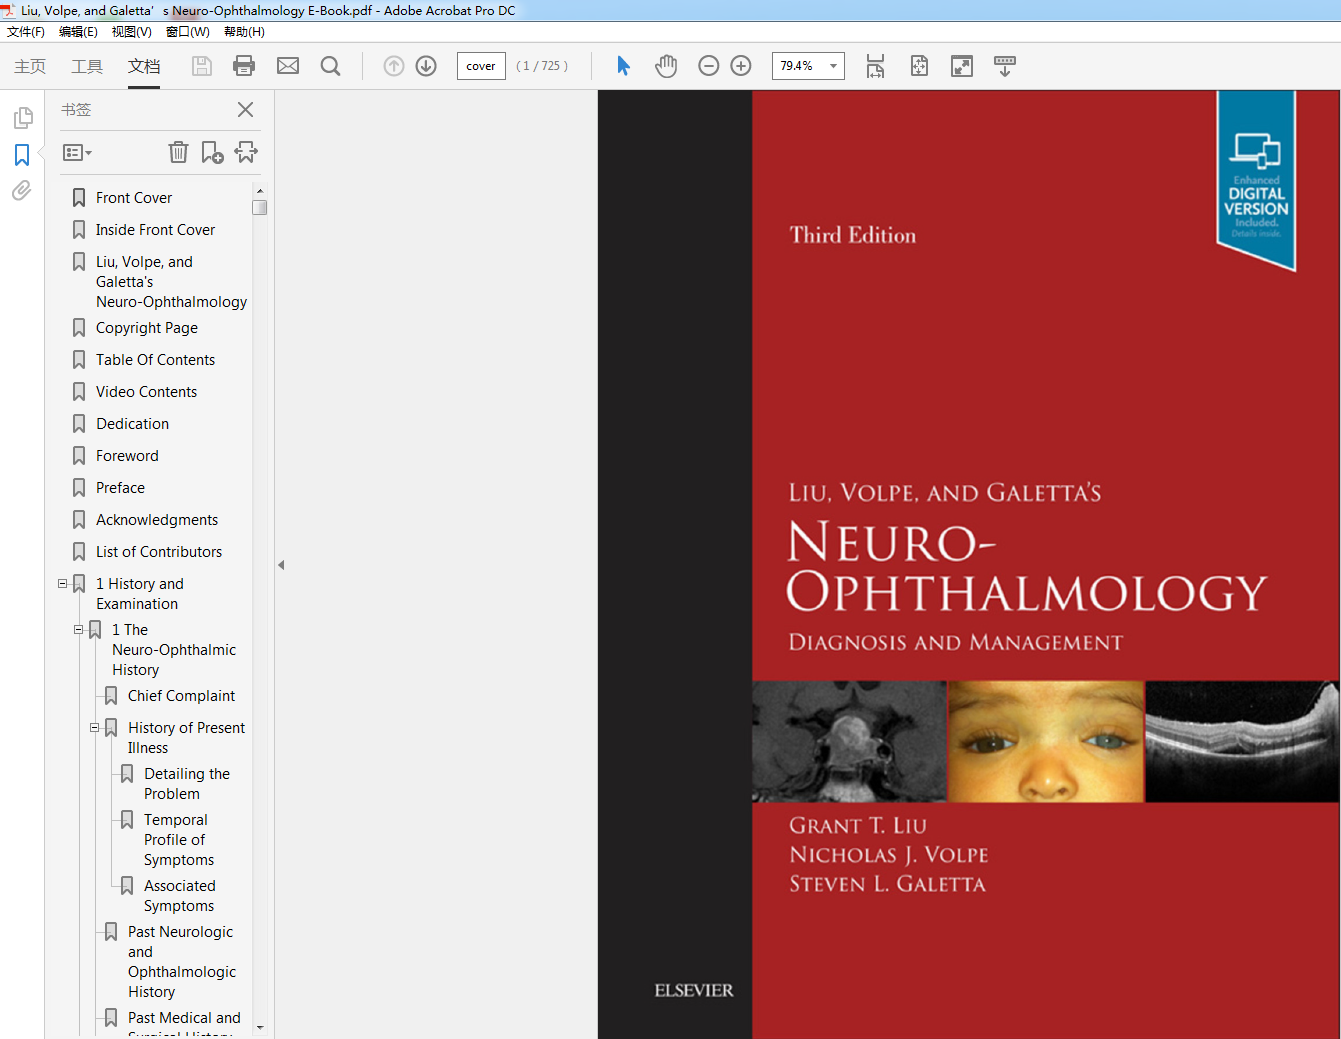Click the Zoom in plus icon
Viewport: 1341px width, 1039px height.
point(741,66)
